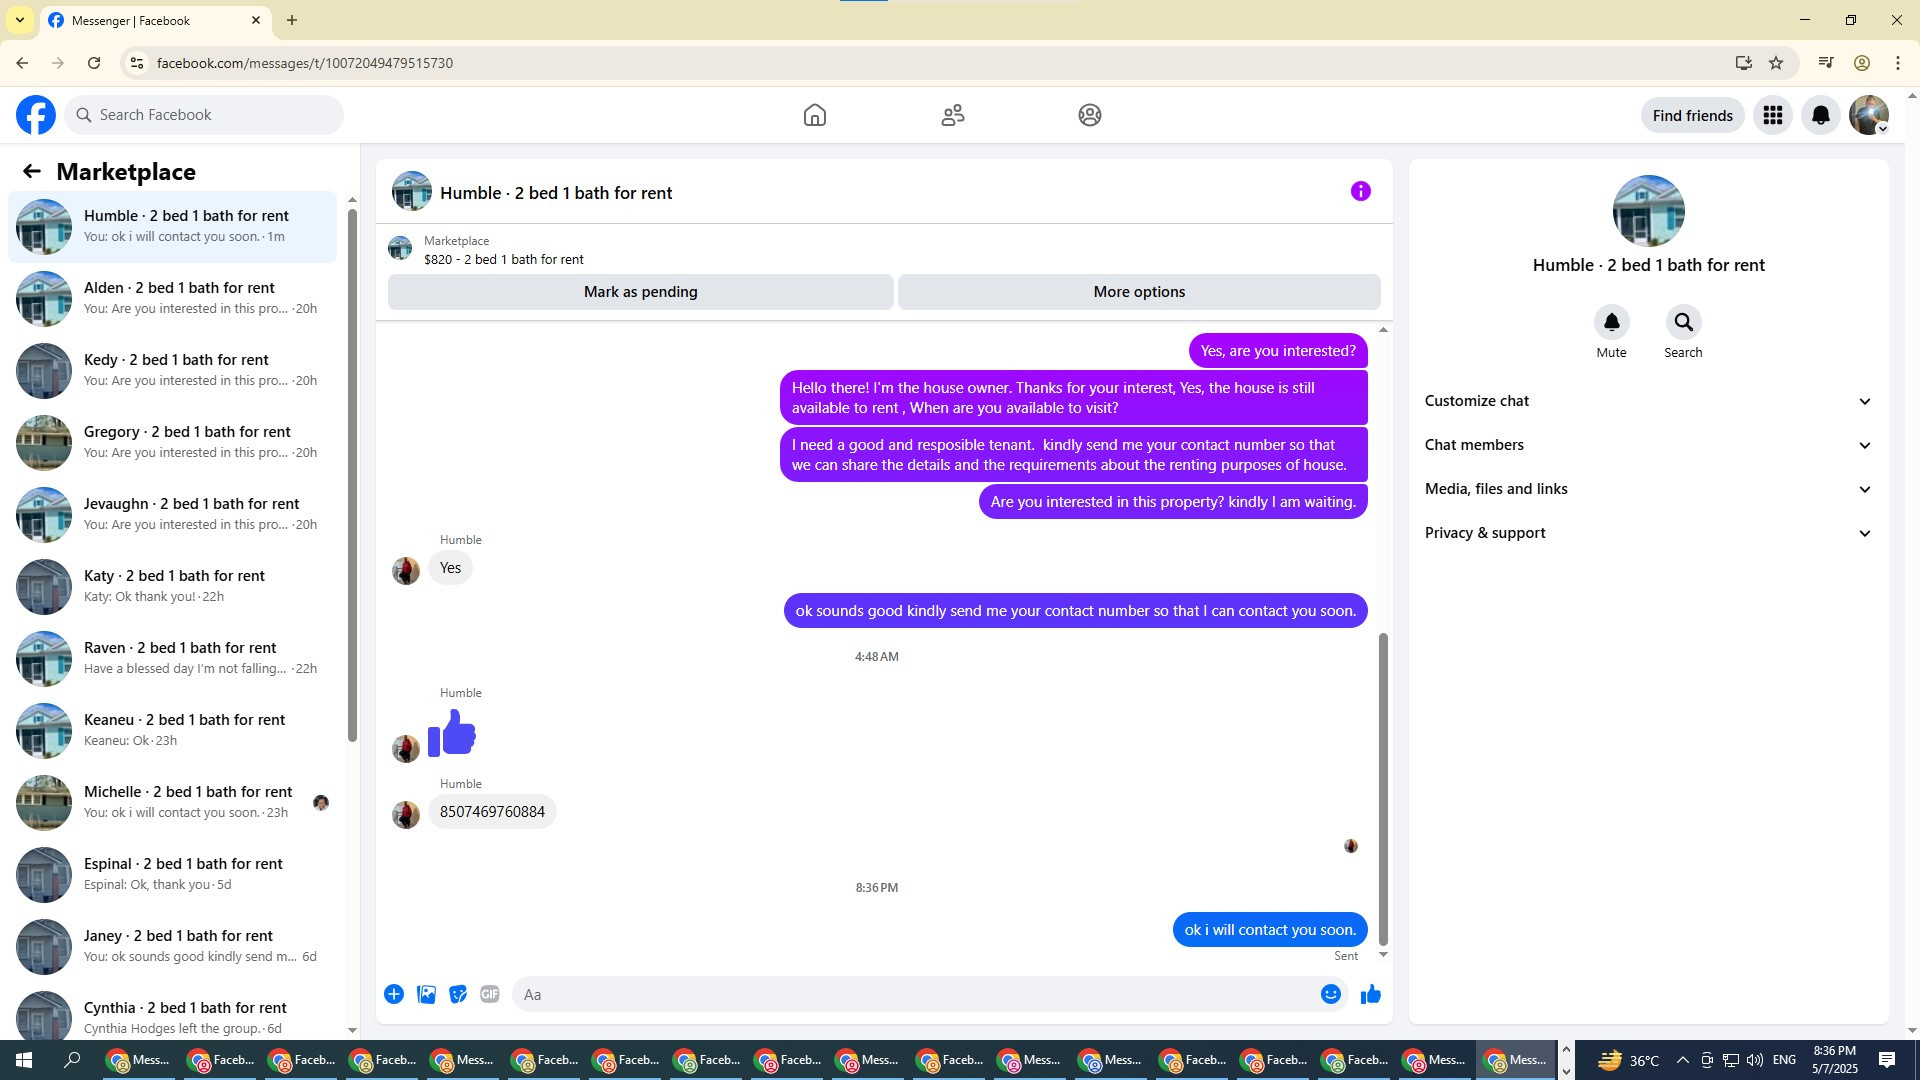The image size is (1920, 1080).
Task: Mute this conversation
Action: coord(1611,322)
